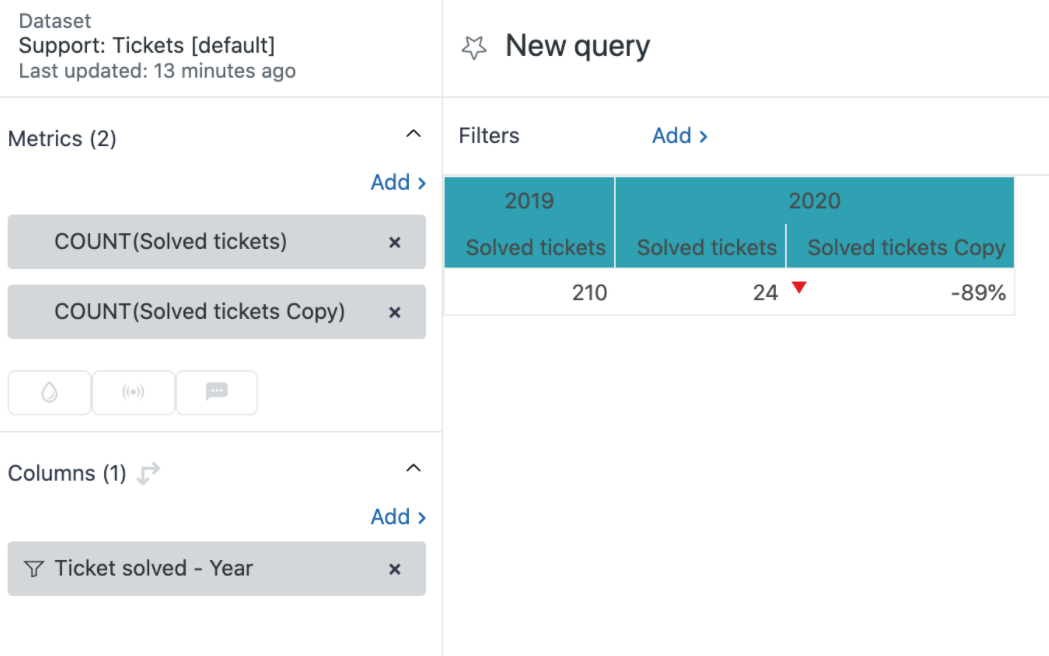
Task: Select the Solved tickets Copy column header
Action: (x=905, y=248)
